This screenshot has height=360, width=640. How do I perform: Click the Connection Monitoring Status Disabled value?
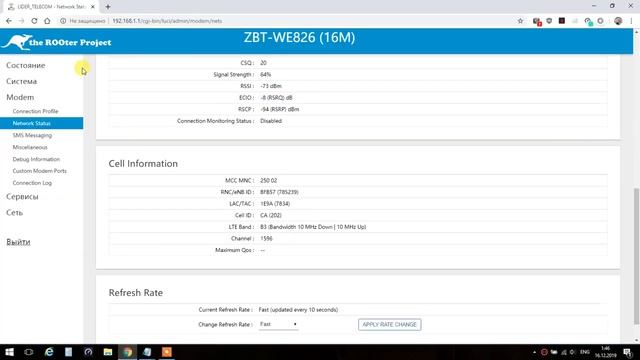click(271, 121)
